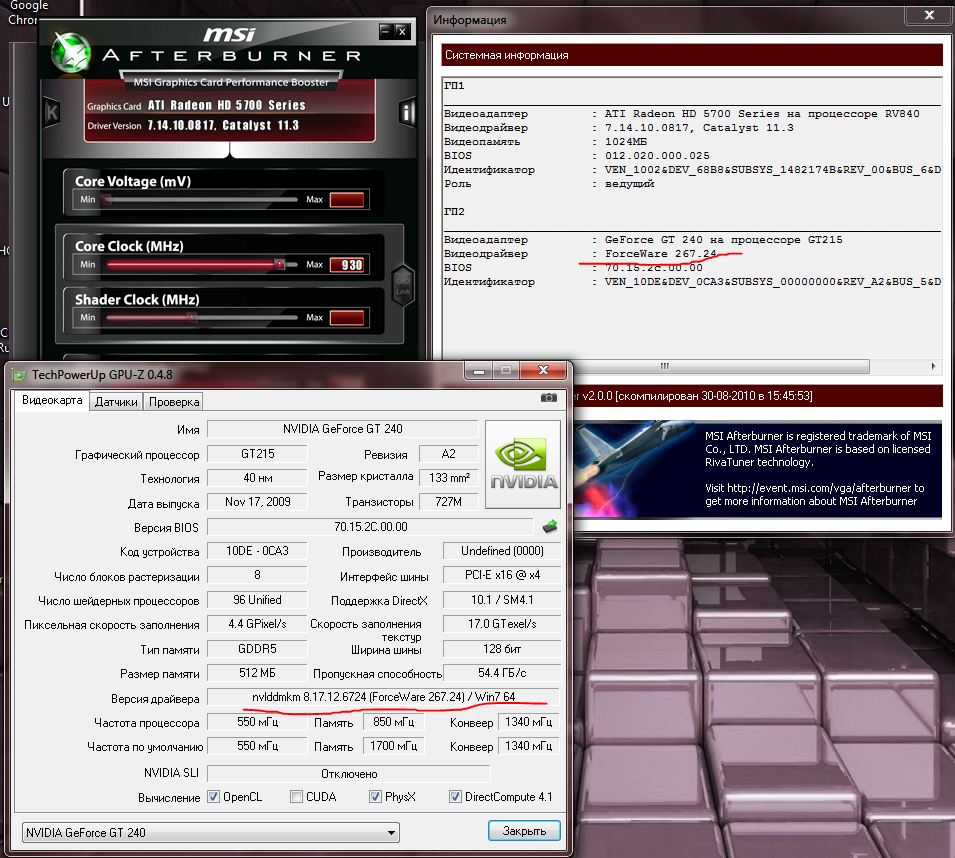Screen dimensions: 955x858
Task: Click the NVIDIA SLI field Отключено
Action: [x=349, y=773]
